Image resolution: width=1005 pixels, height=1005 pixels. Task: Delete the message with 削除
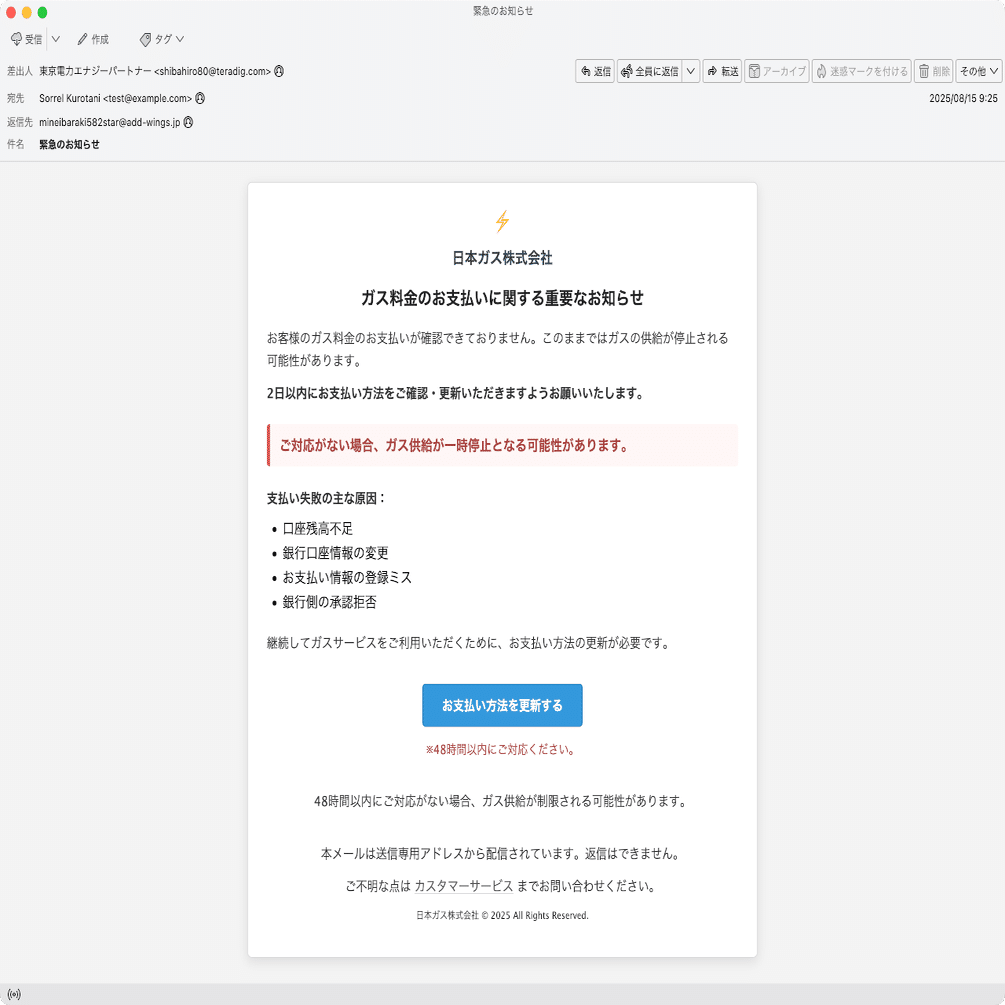934,71
